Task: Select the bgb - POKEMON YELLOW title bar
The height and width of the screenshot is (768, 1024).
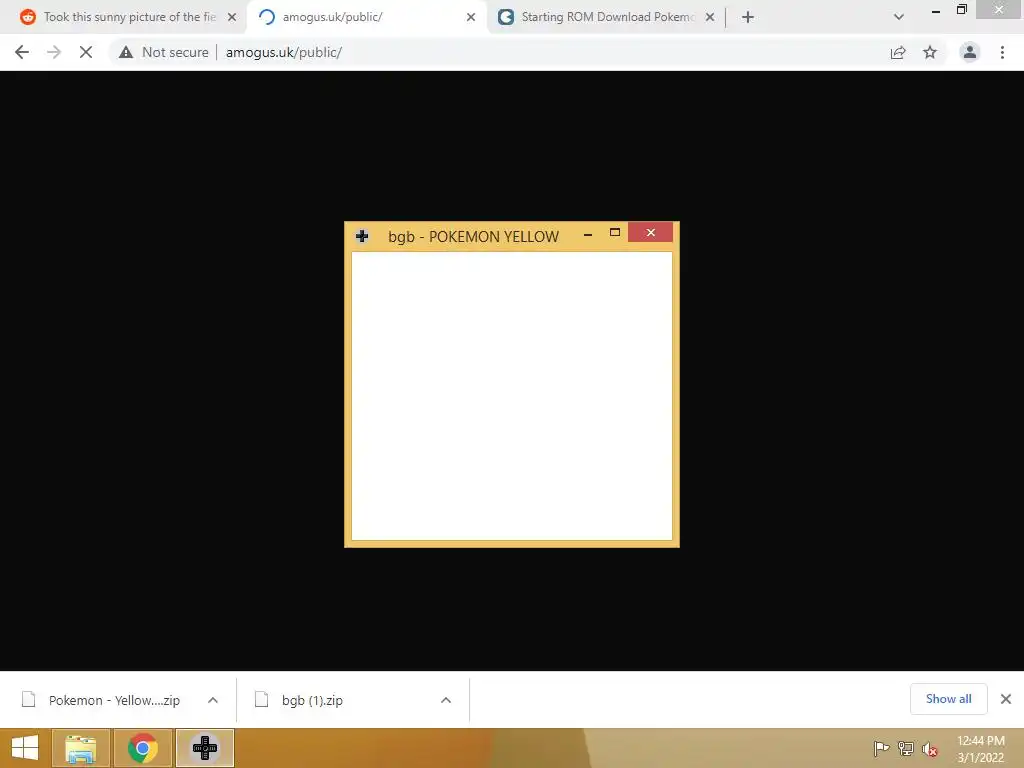Action: [x=473, y=237]
